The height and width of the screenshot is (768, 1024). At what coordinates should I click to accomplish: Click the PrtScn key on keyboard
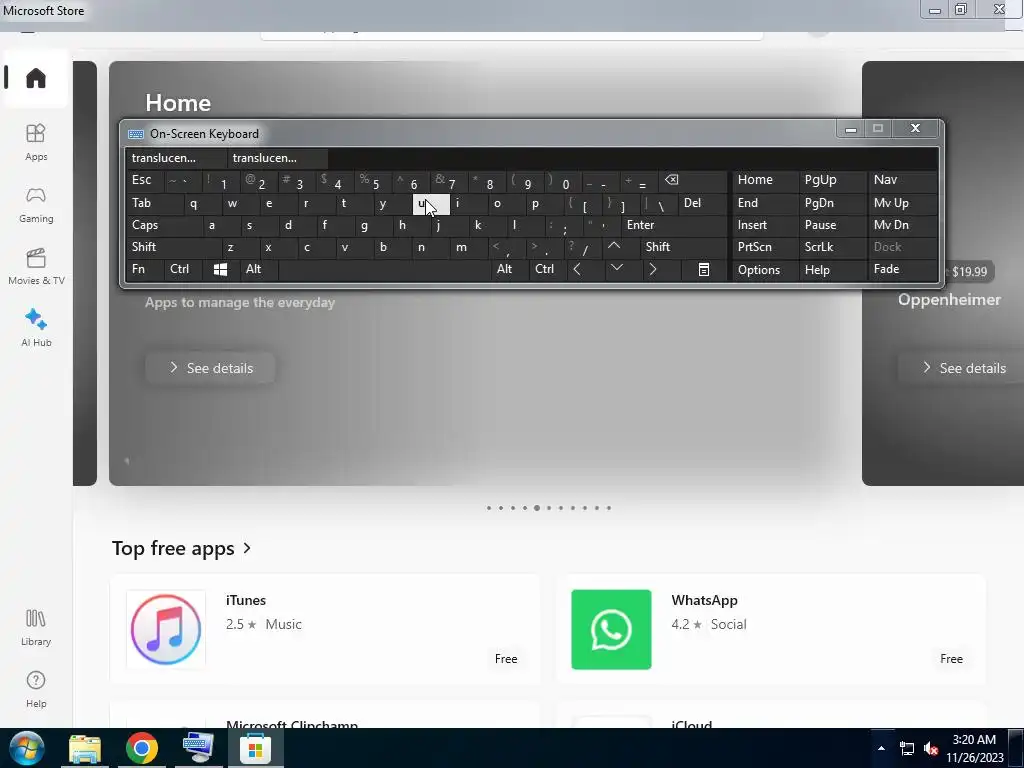pos(765,247)
